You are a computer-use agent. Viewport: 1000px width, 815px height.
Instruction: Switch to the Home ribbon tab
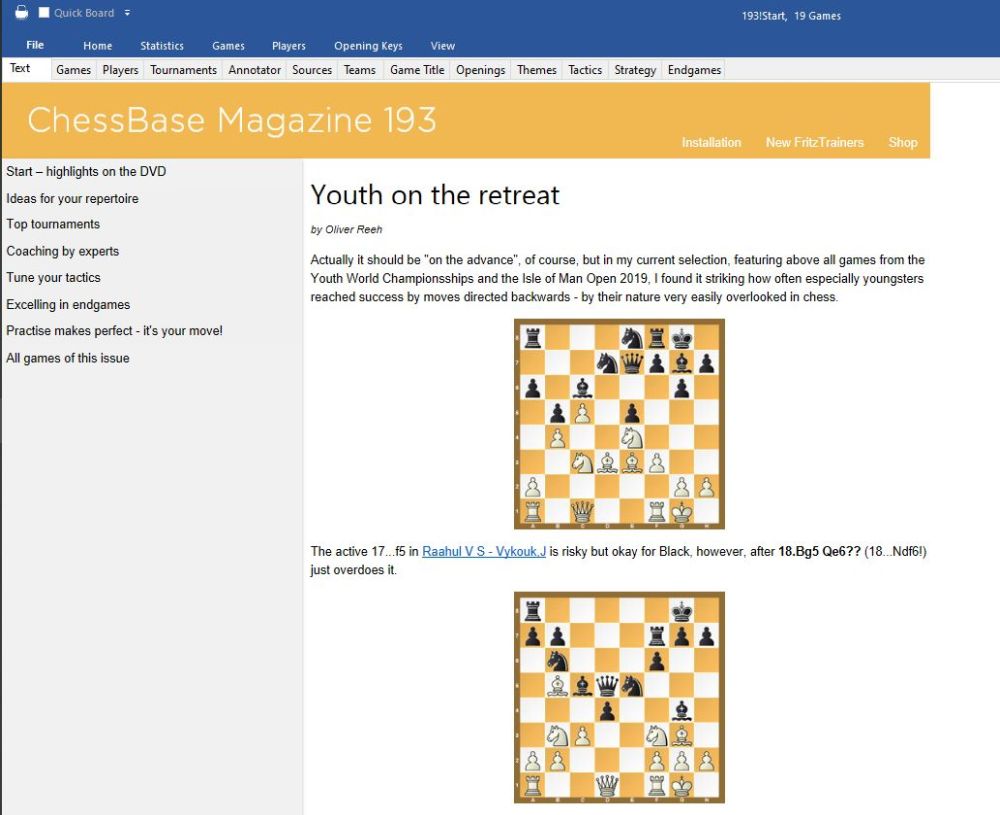coord(98,46)
